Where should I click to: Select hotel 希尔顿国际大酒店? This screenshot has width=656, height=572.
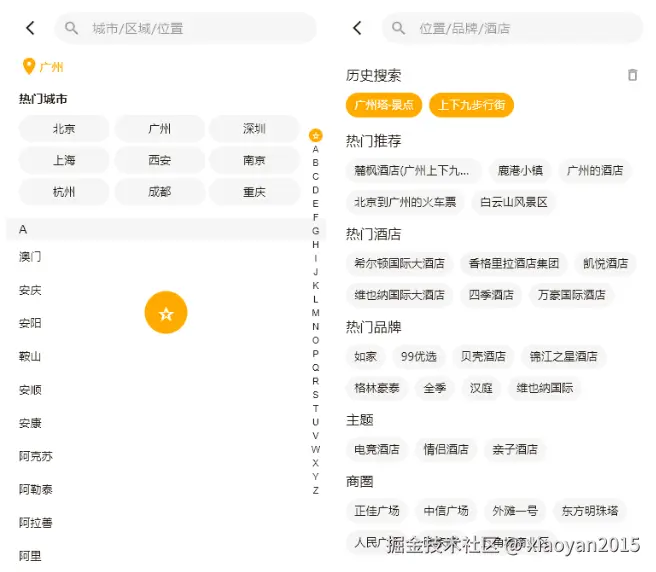pos(399,263)
